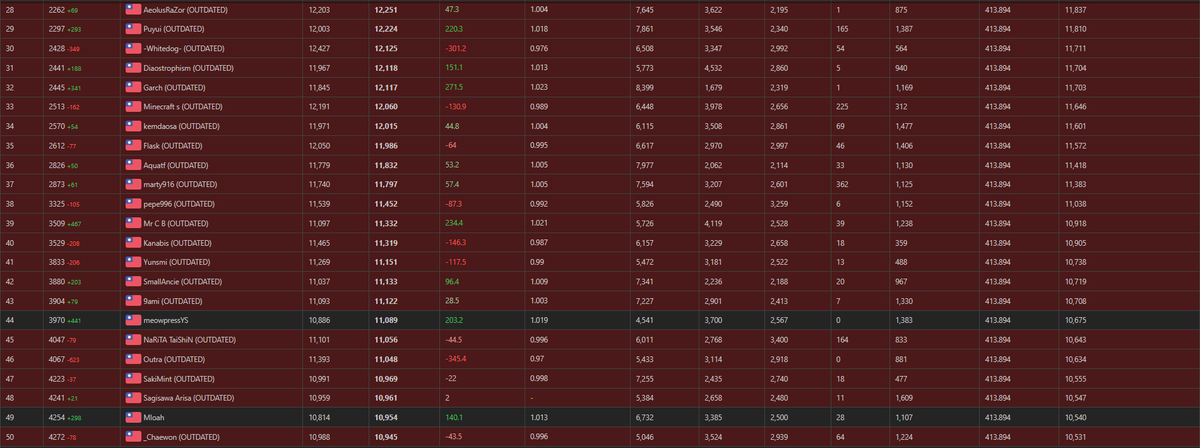Open Flask (OUTDATED) player profile
Image resolution: width=1200 pixels, height=448 pixels.
tap(174, 145)
